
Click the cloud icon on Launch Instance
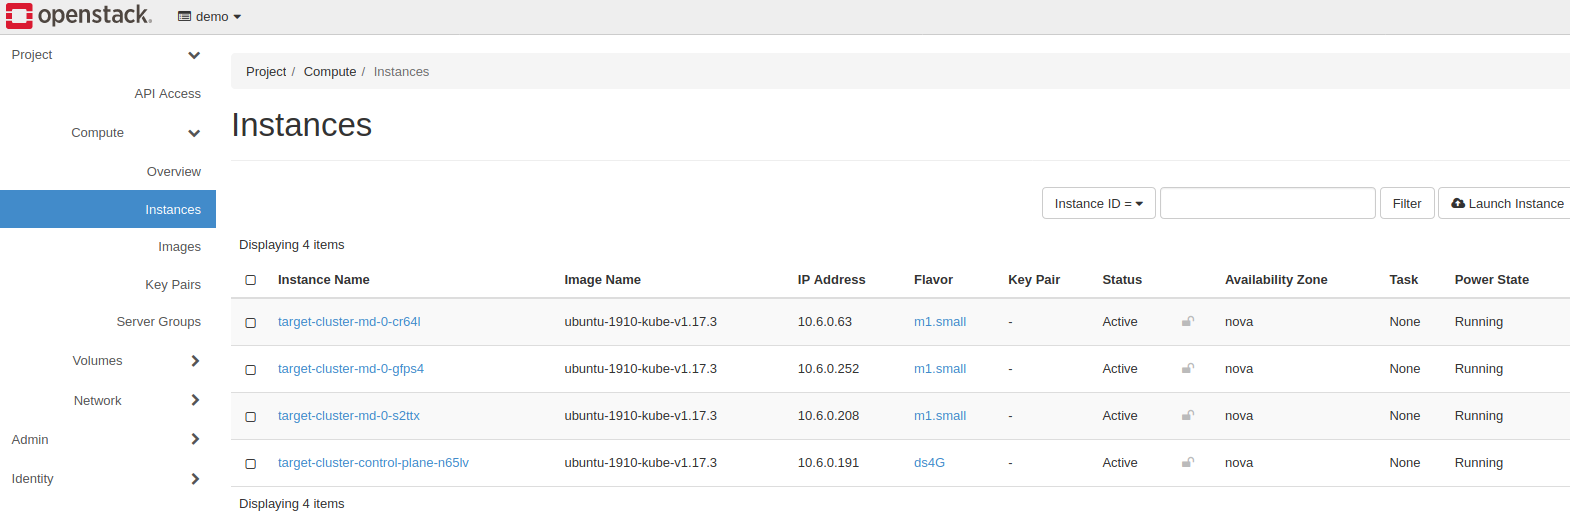(1458, 203)
